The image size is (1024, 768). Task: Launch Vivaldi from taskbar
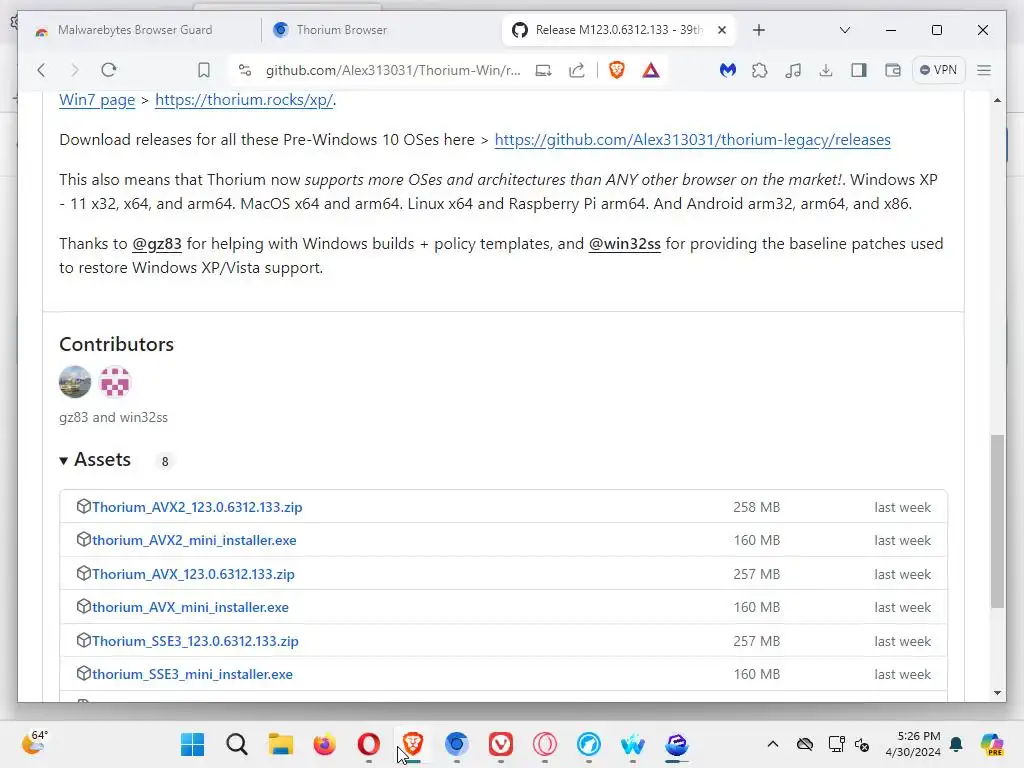pyautogui.click(x=501, y=744)
